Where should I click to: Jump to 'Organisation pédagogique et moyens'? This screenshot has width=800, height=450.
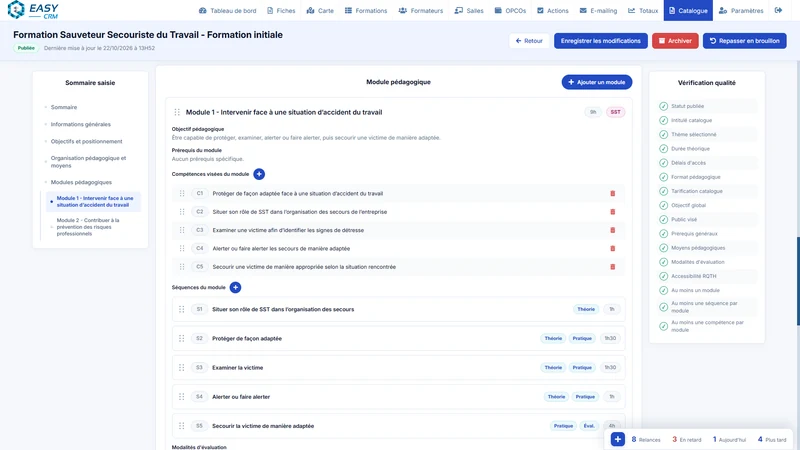tap(88, 162)
